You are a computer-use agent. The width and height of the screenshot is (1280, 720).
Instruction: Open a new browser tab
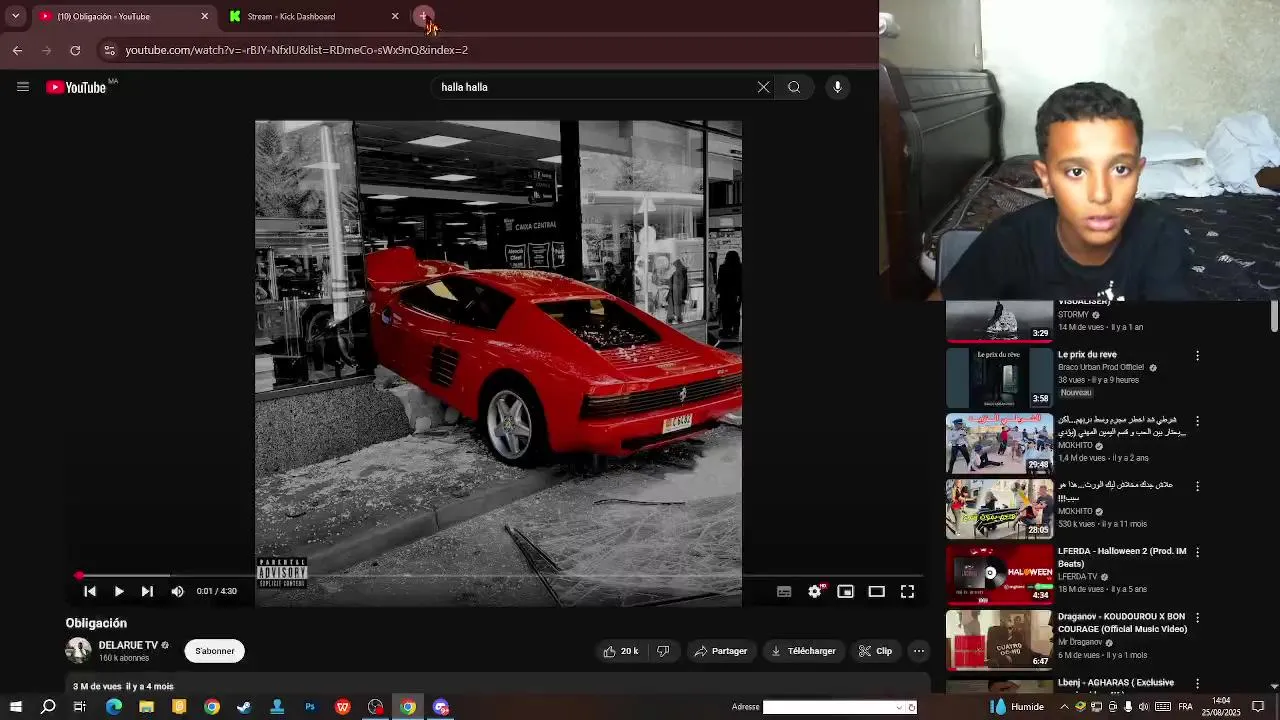[x=424, y=16]
